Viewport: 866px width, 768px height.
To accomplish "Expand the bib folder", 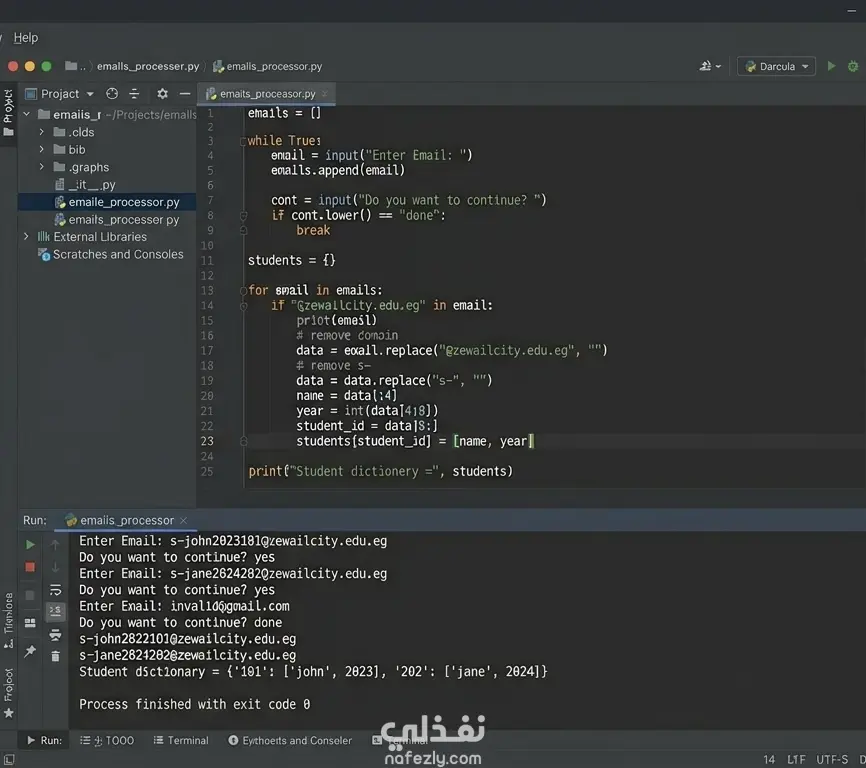I will (41, 150).
